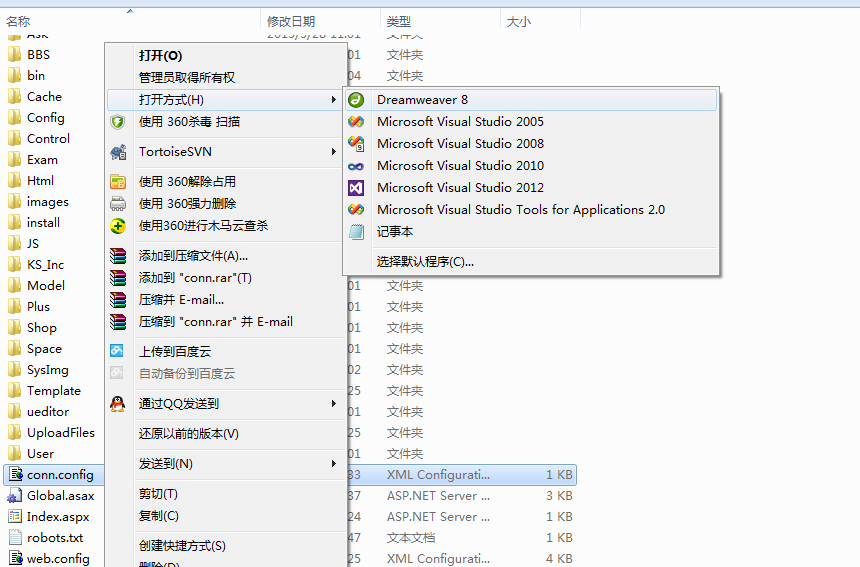Expand the TortoiseSVN submenu arrow

333,152
